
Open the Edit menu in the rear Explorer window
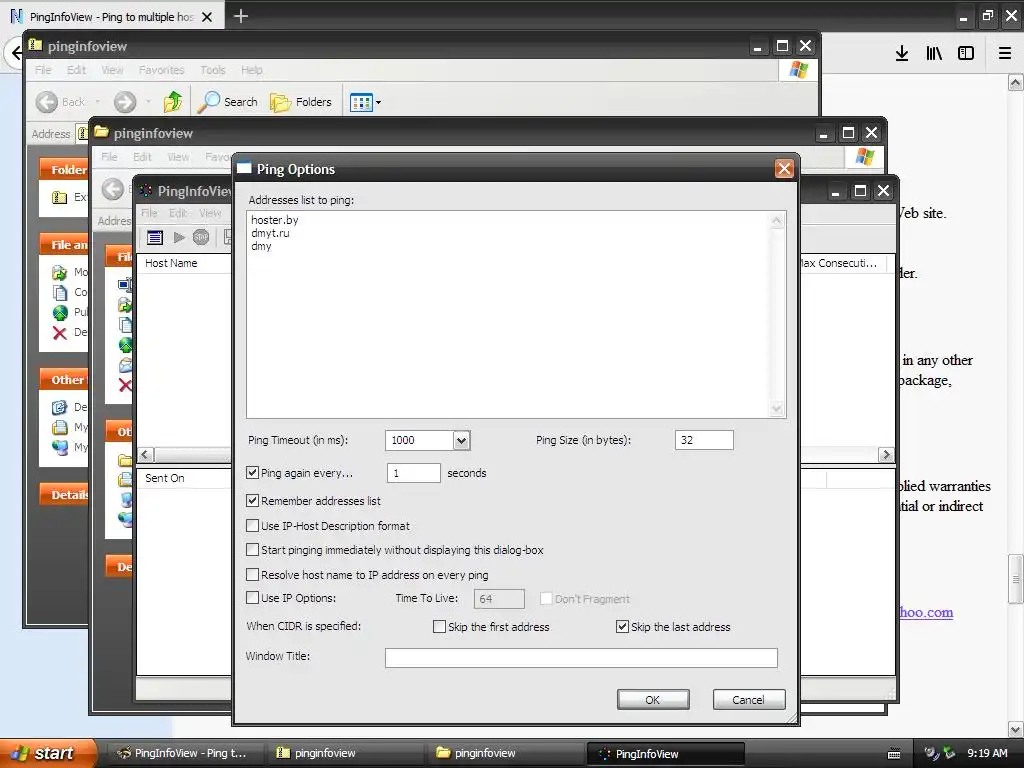76,70
